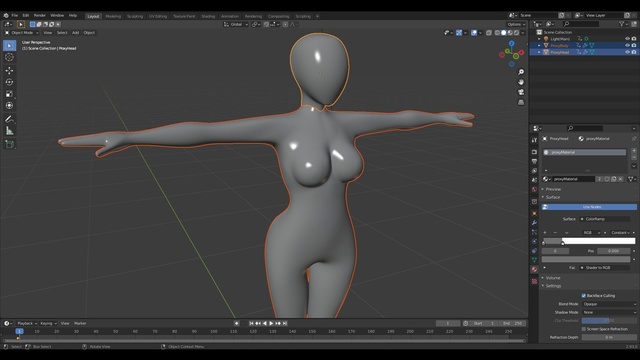Select the Move tool
This screenshot has height=360, width=640.
[9, 70]
